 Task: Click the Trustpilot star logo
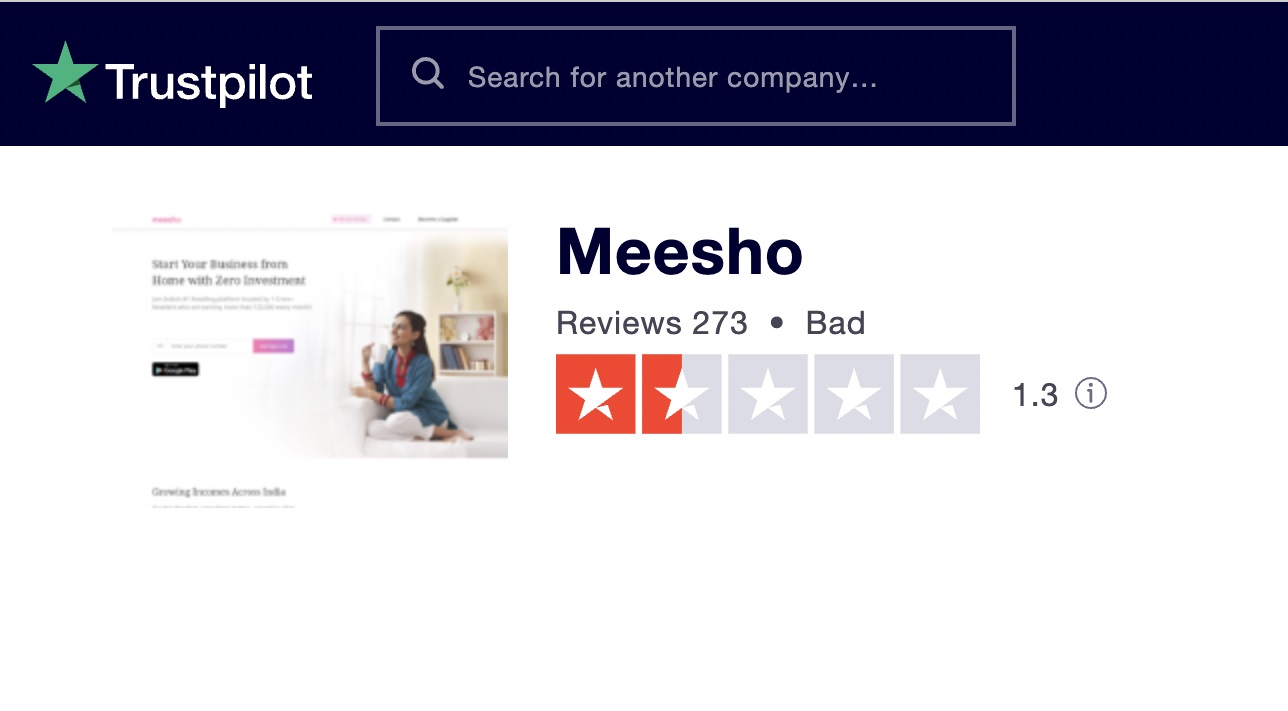click(63, 74)
